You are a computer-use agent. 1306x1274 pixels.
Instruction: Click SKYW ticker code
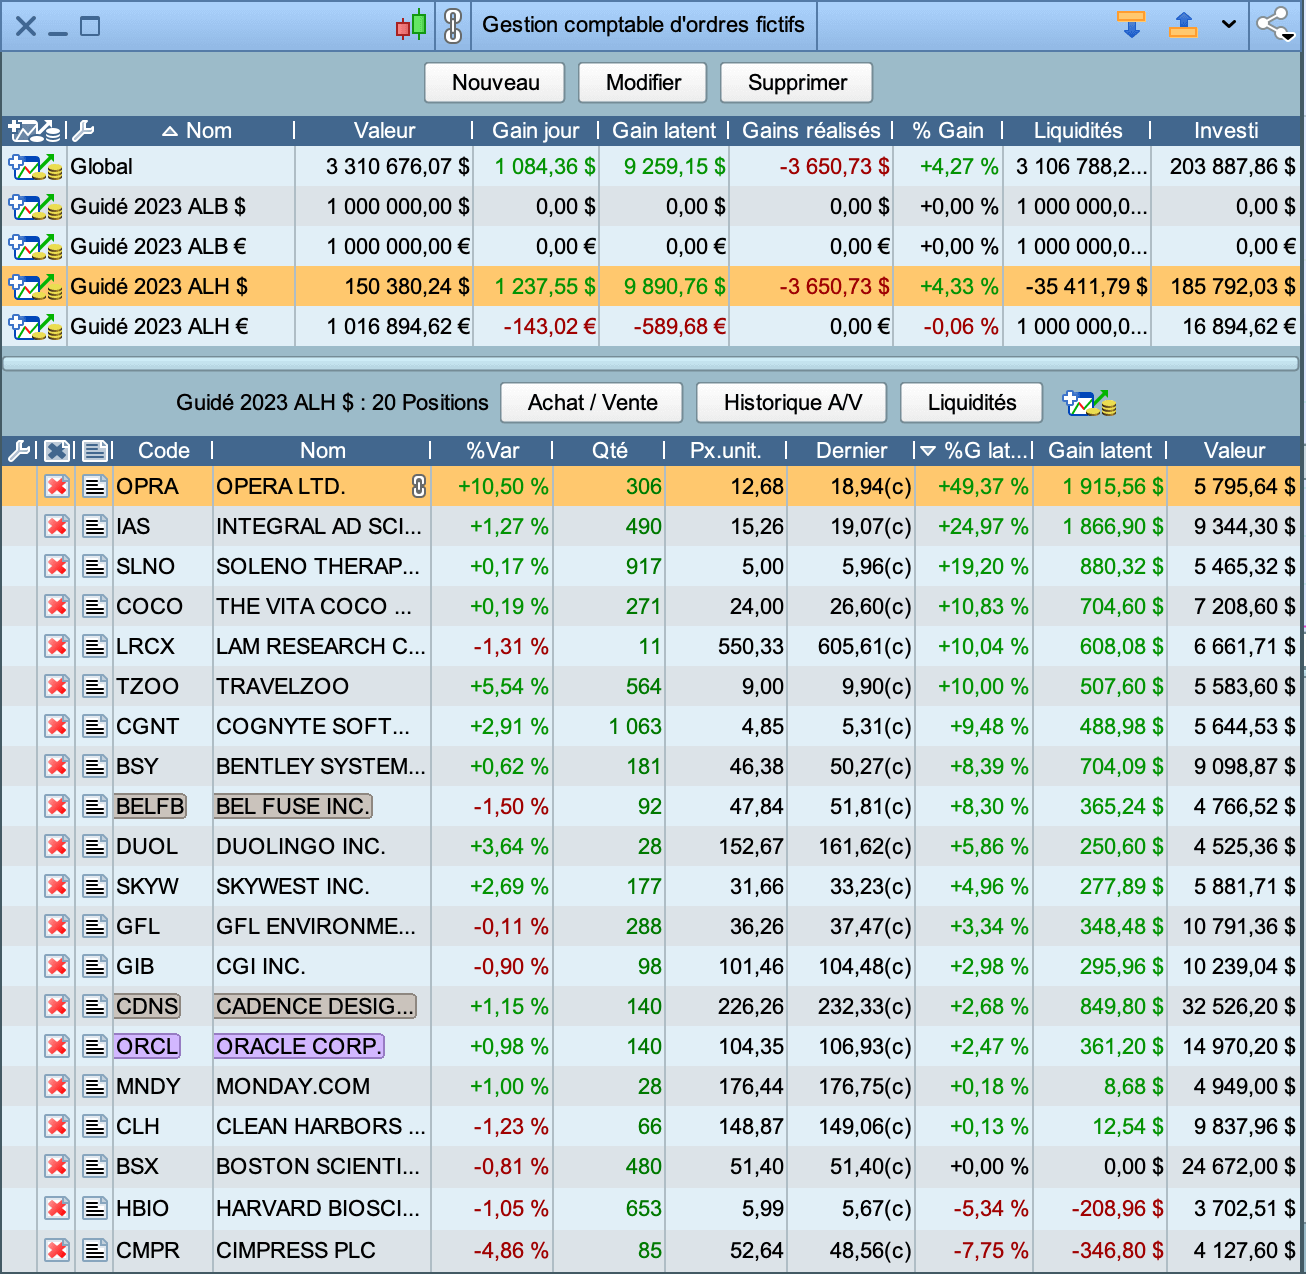point(147,887)
